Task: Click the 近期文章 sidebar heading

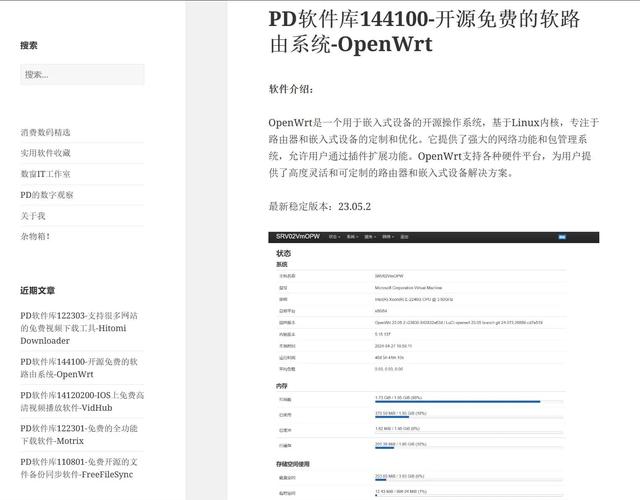Action: click(37, 290)
